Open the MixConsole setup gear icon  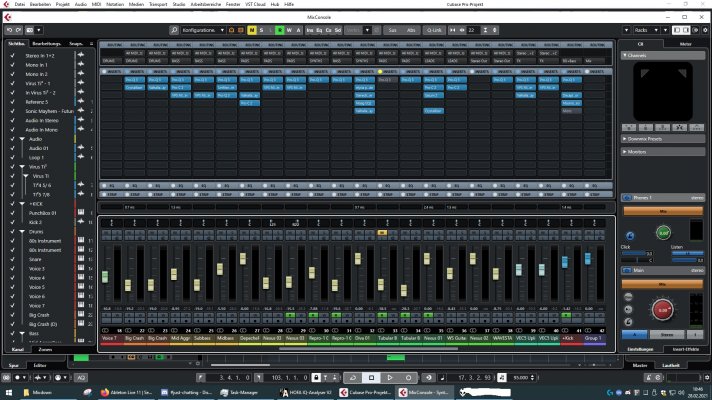click(705, 30)
